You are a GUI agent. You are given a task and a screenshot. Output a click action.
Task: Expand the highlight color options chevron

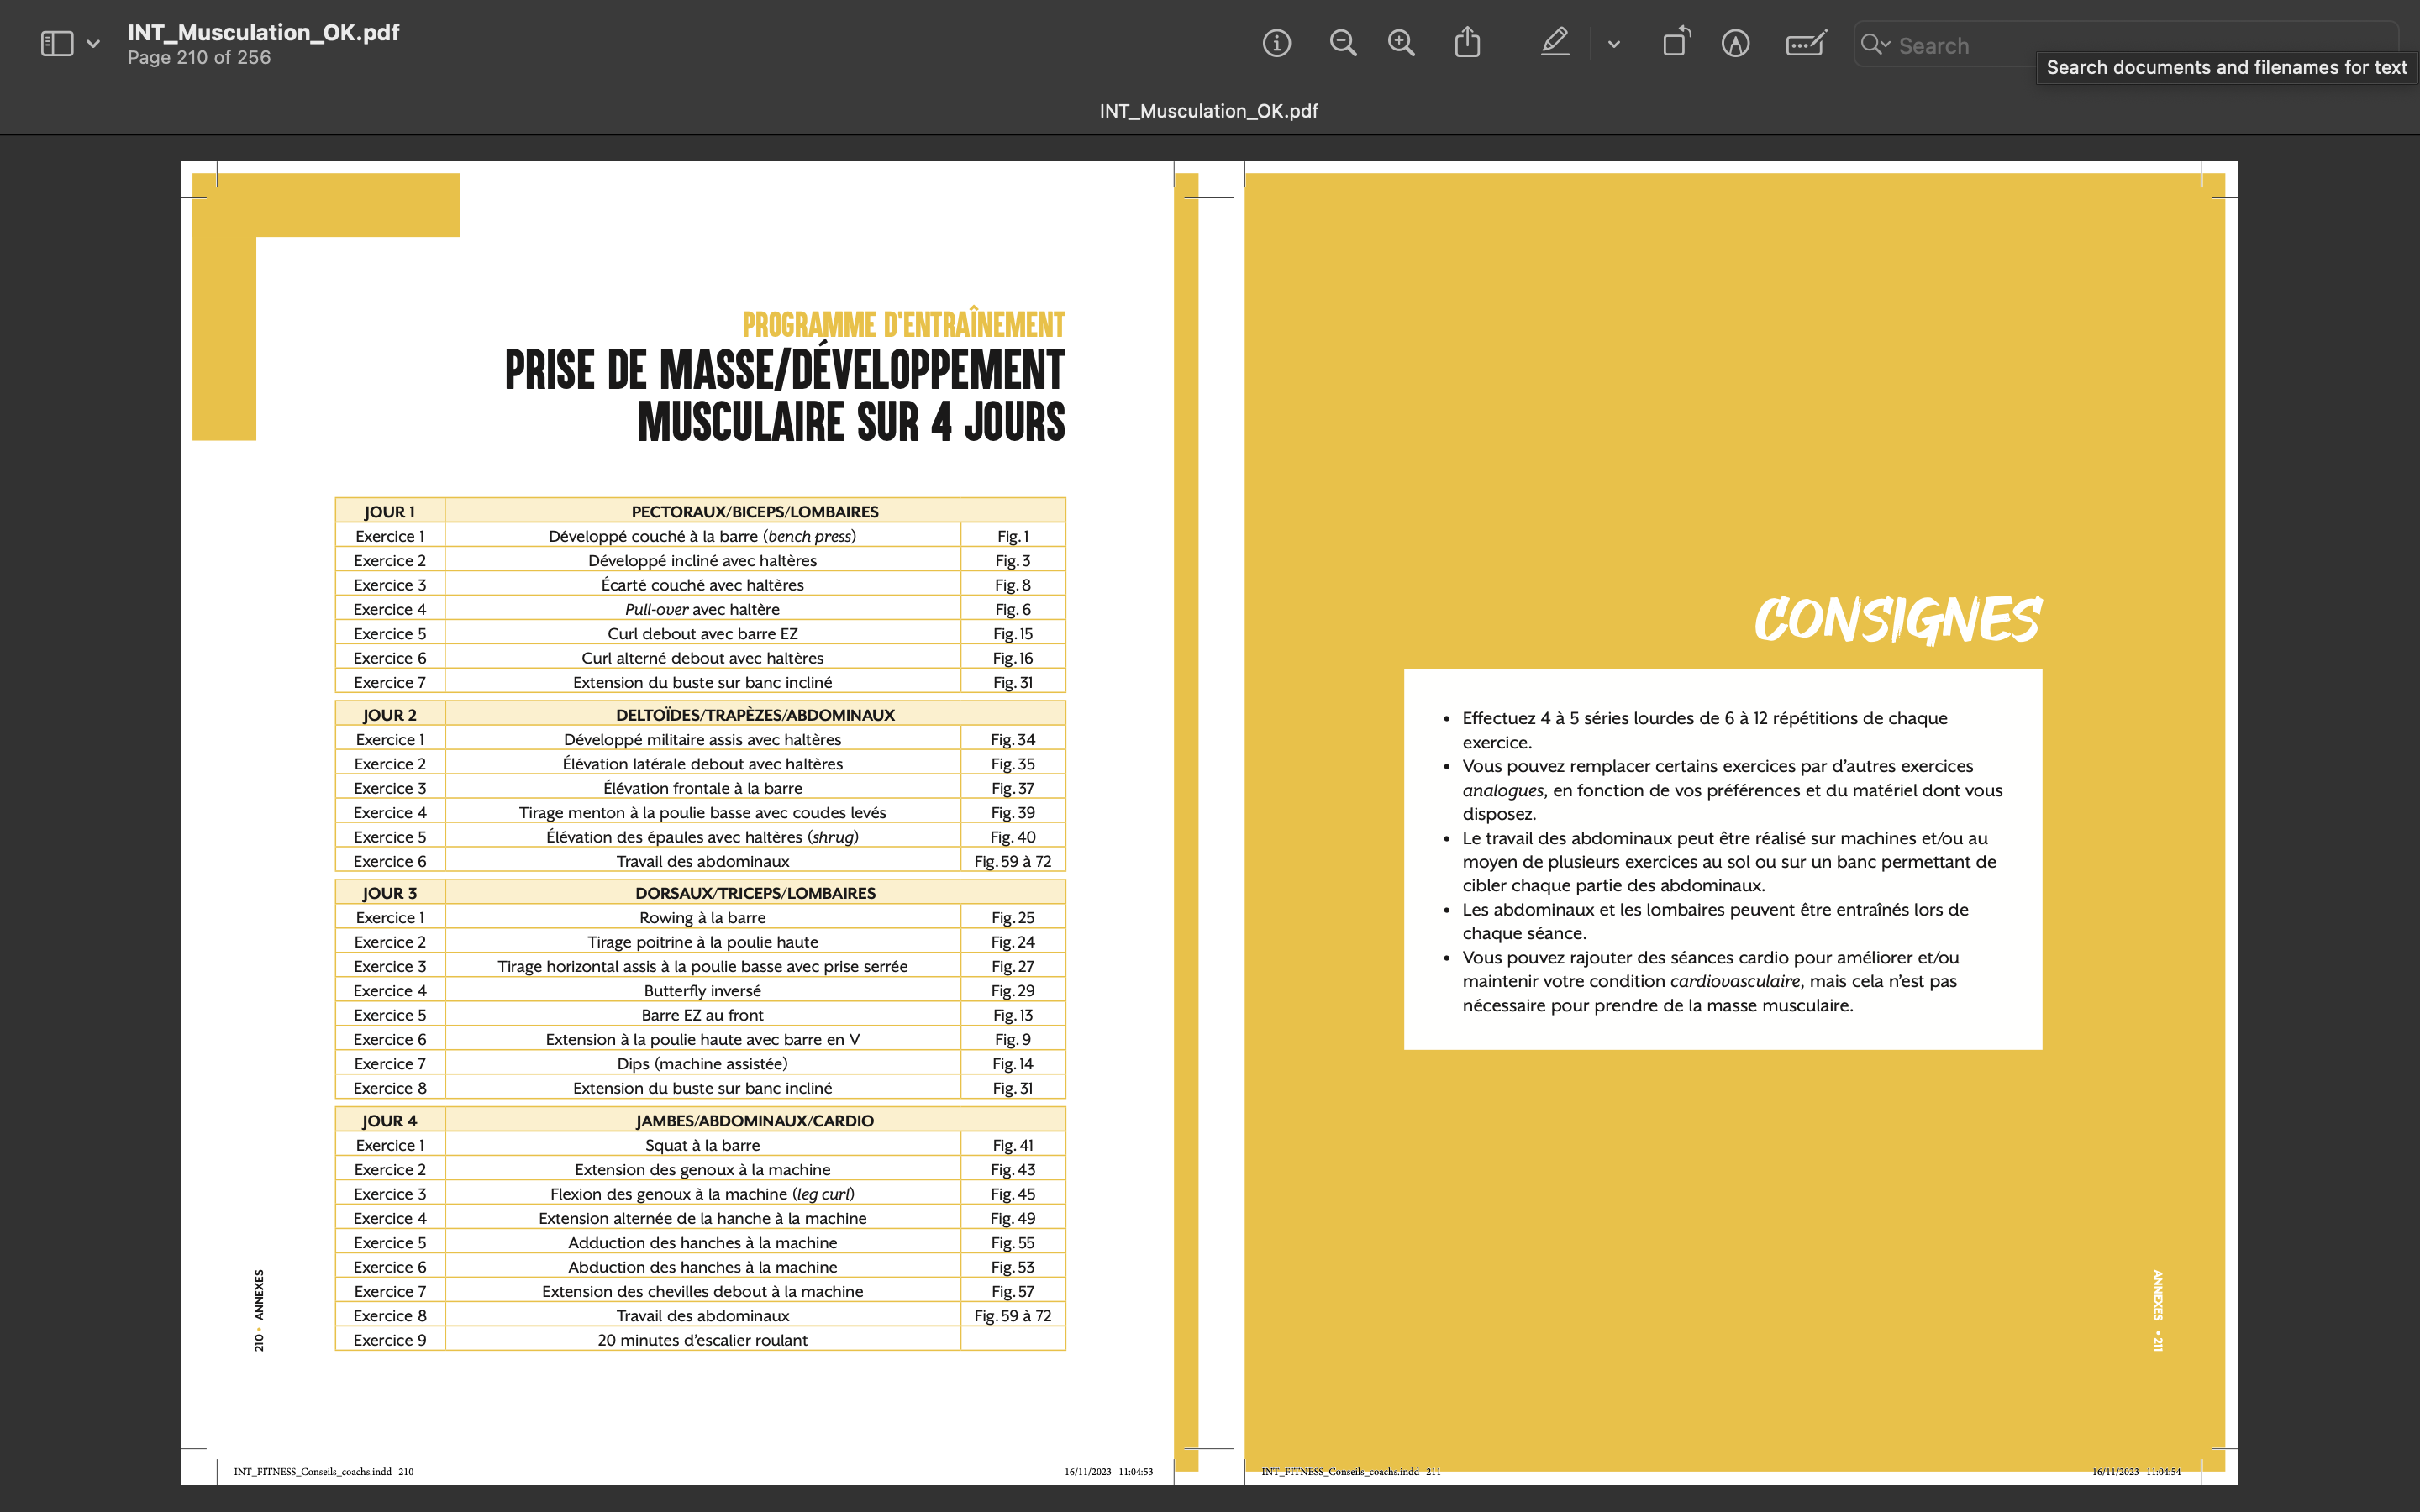[x=1613, y=44]
